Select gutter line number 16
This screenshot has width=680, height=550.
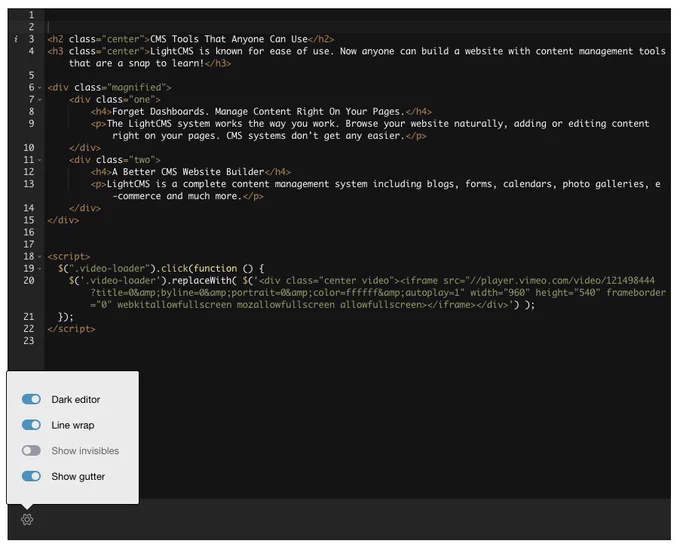tap(29, 232)
